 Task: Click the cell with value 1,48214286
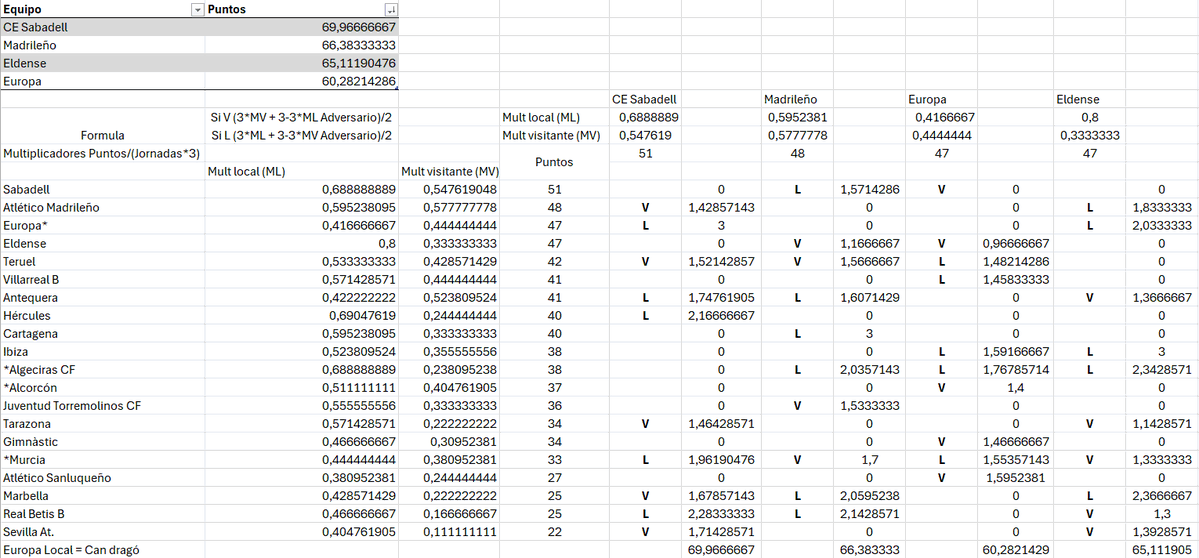click(1015, 261)
